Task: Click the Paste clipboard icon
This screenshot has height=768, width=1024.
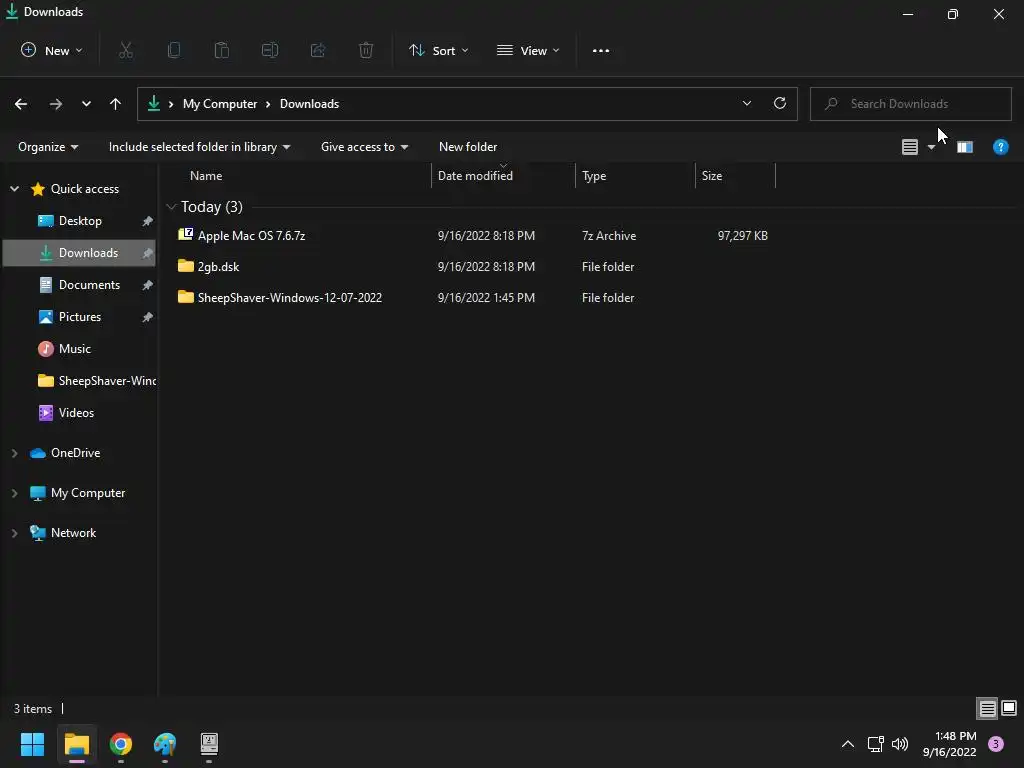Action: (x=222, y=50)
